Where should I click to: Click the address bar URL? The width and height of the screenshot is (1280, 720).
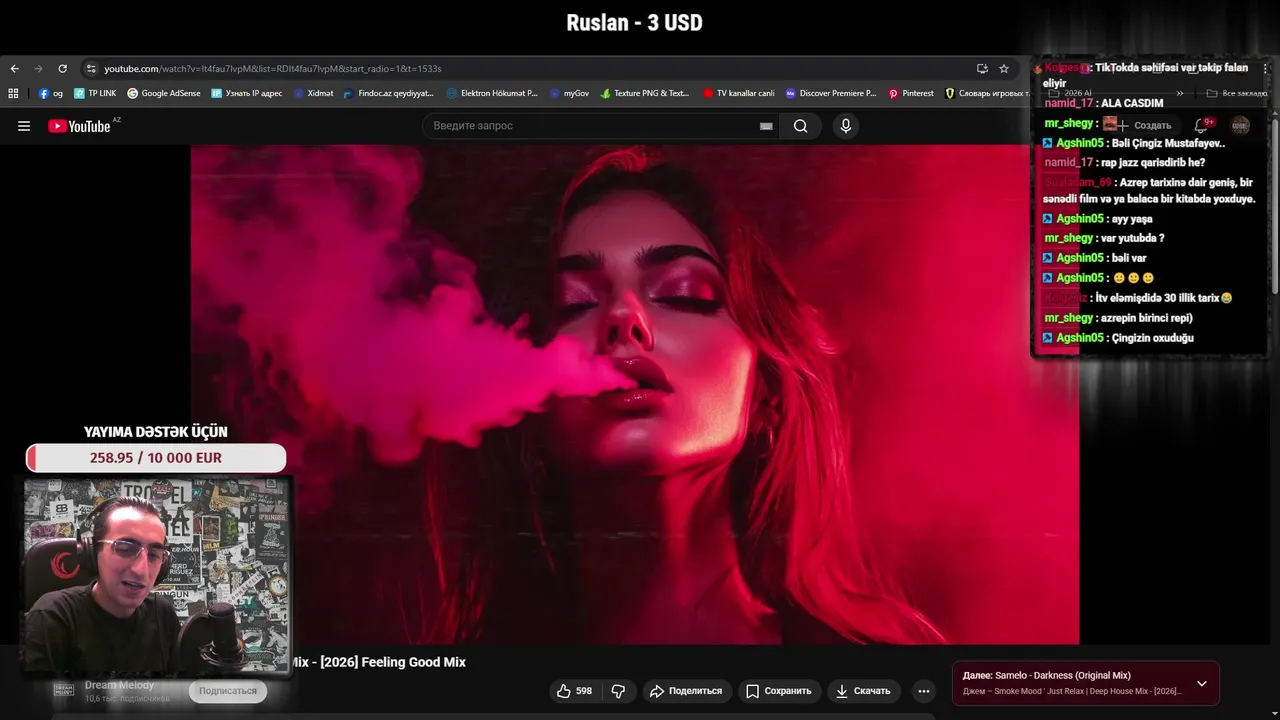coord(272,69)
